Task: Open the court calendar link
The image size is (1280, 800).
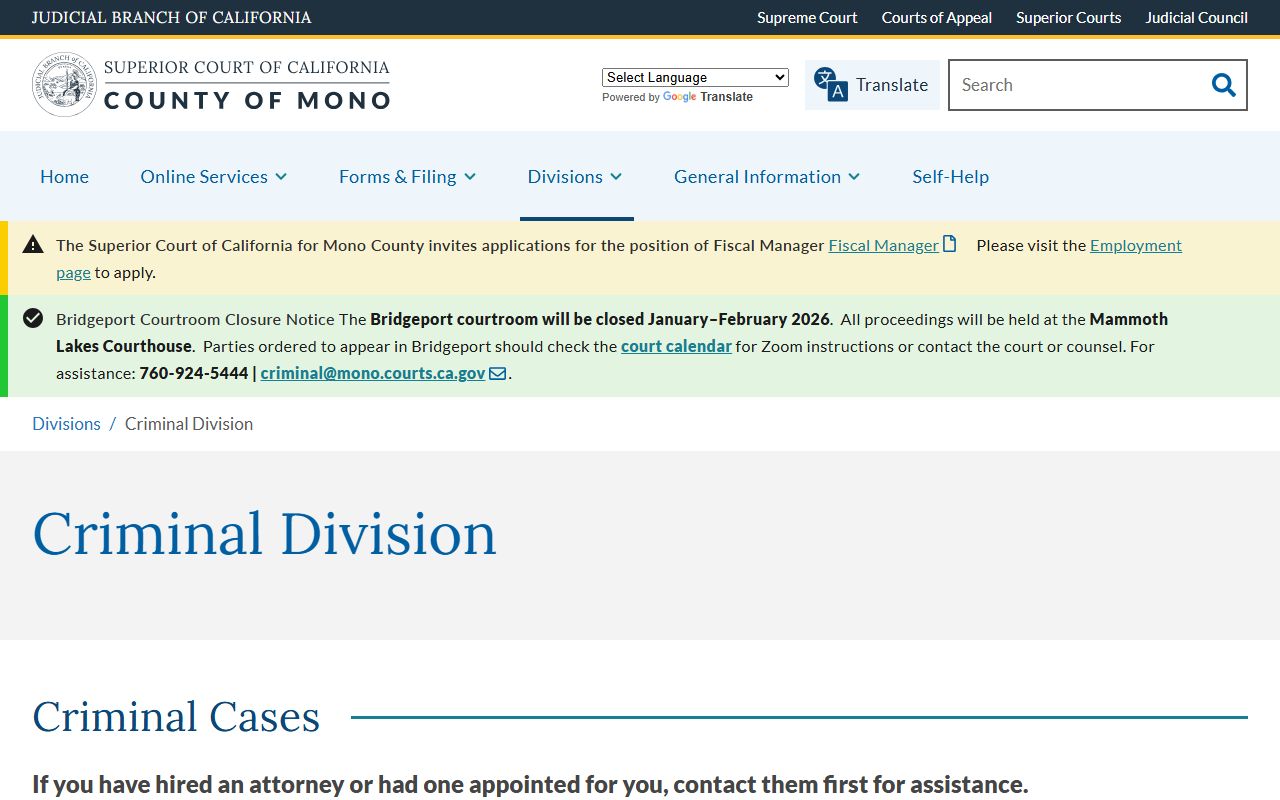Action: click(676, 346)
